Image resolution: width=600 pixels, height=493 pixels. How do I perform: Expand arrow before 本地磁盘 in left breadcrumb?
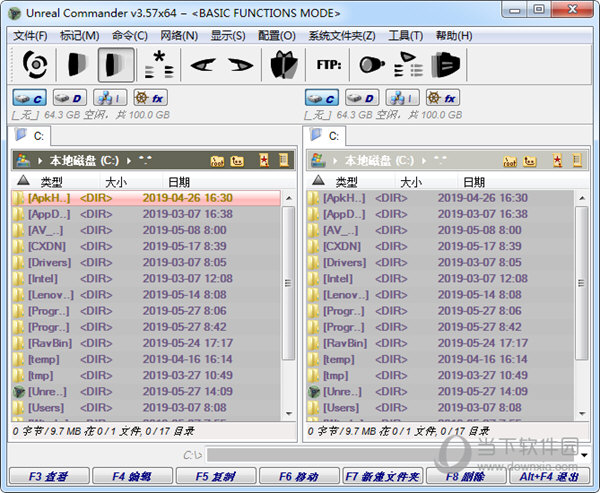(40, 161)
